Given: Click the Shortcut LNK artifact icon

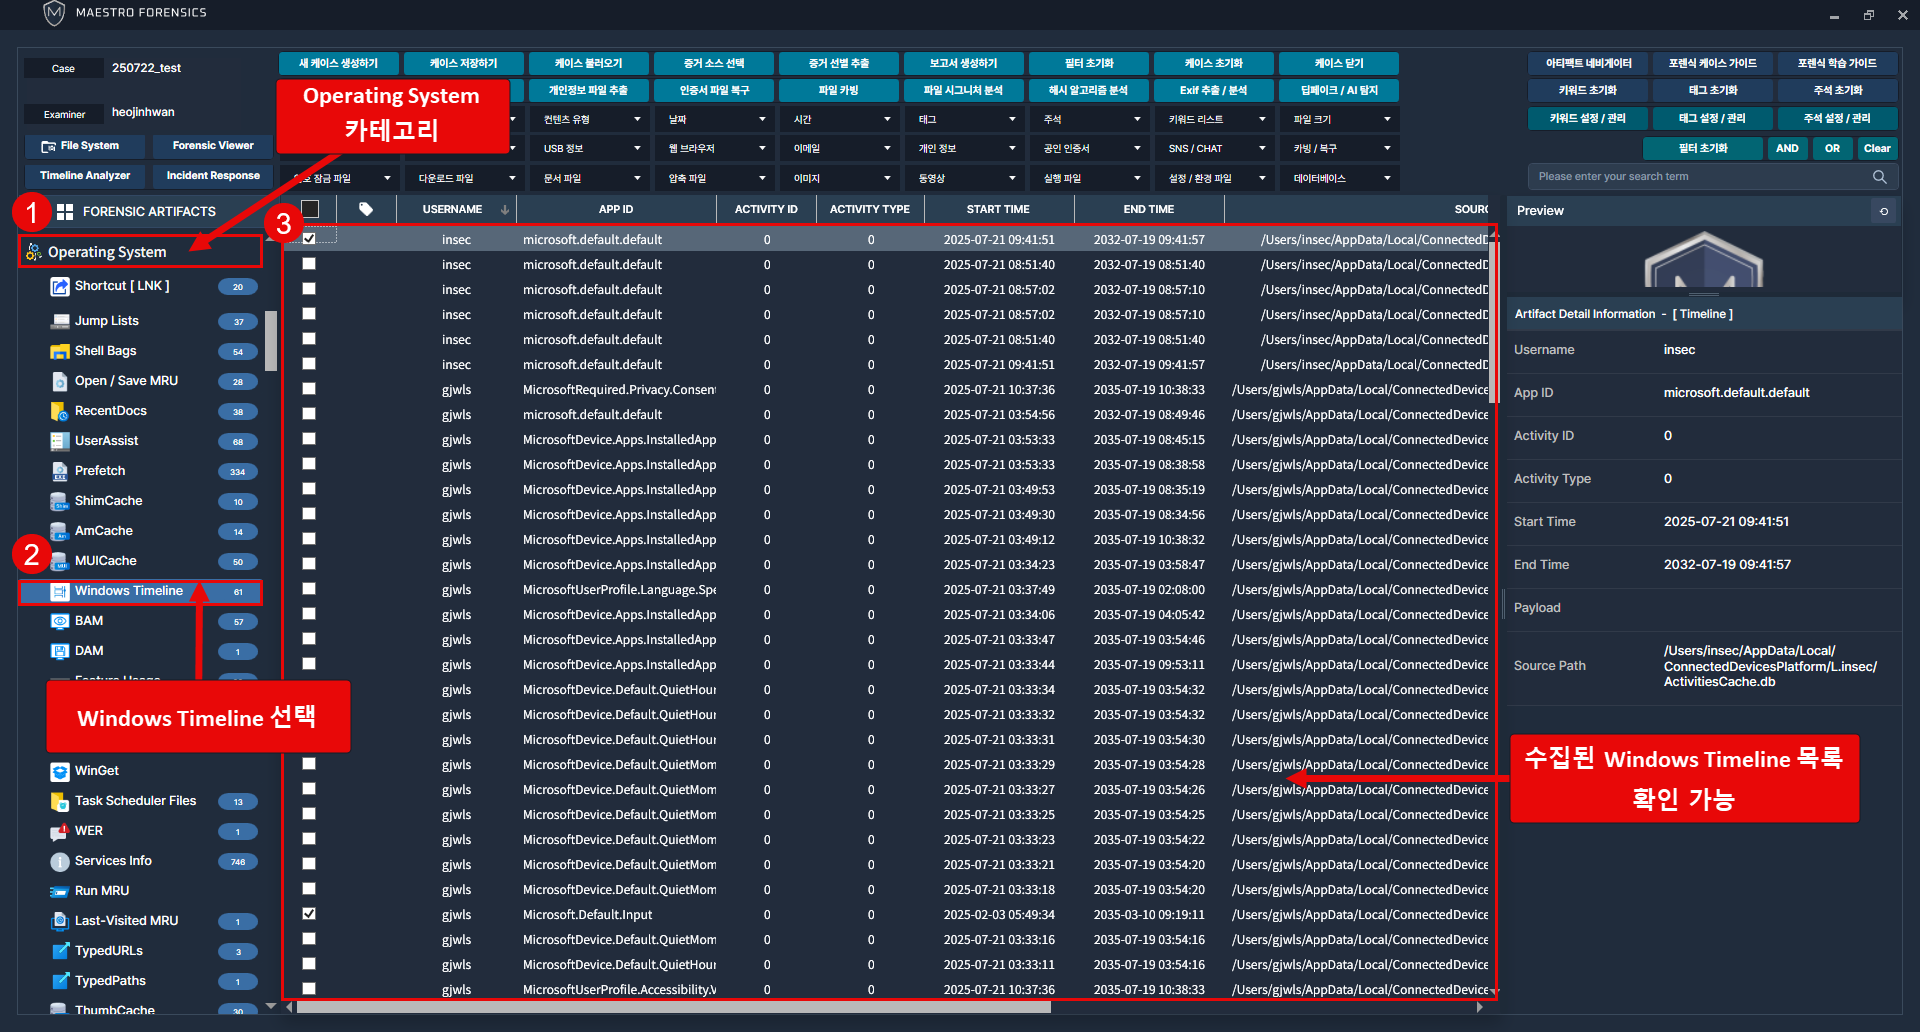Looking at the screenshot, I should [x=59, y=287].
